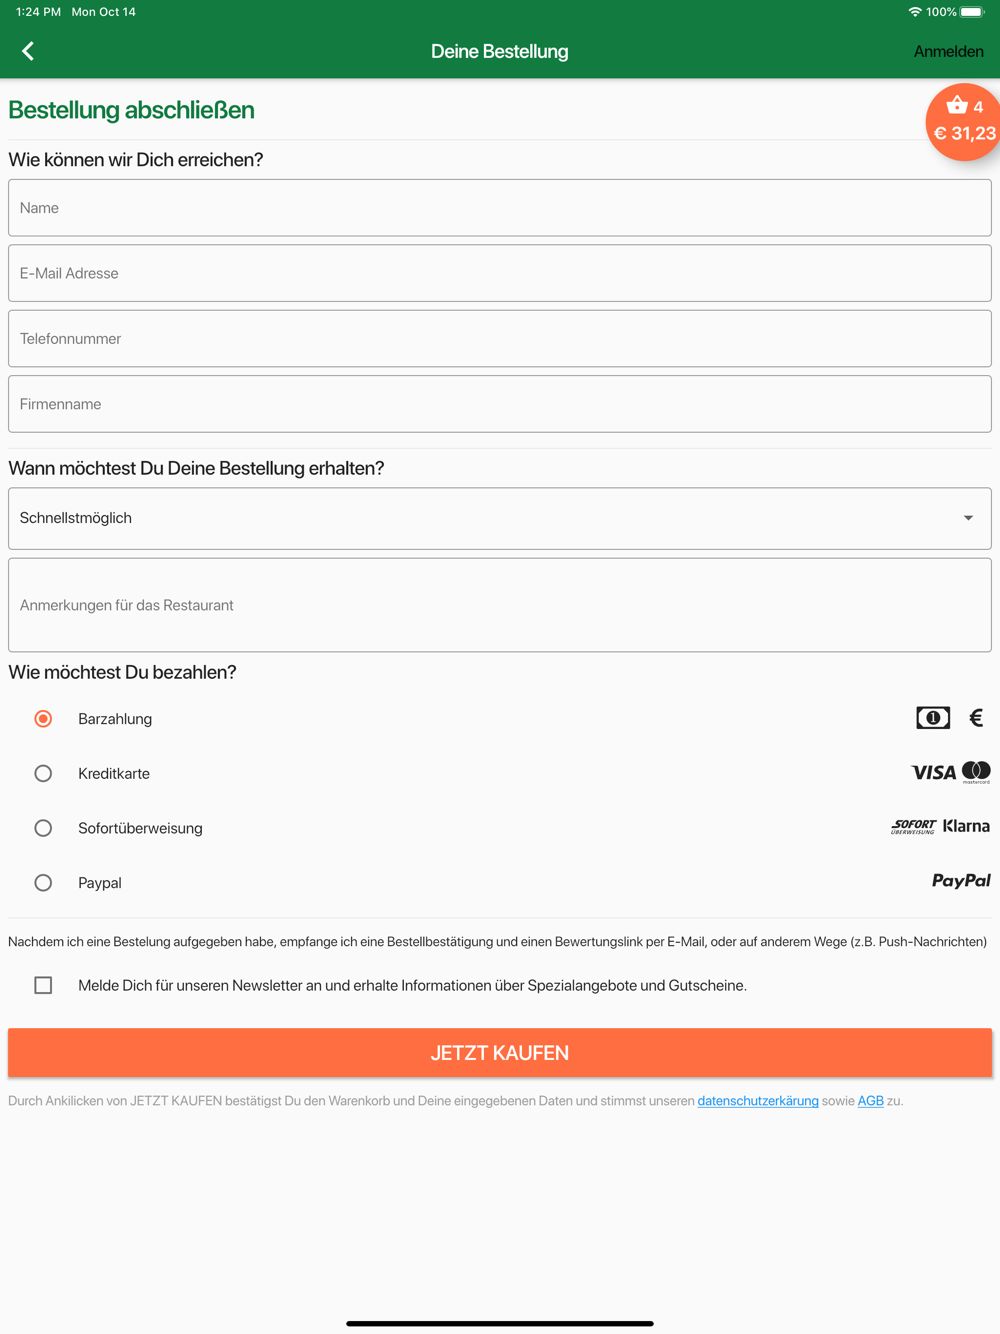This screenshot has width=1000, height=1334.
Task: Open the datenschutzerkärung link
Action: click(x=758, y=1101)
